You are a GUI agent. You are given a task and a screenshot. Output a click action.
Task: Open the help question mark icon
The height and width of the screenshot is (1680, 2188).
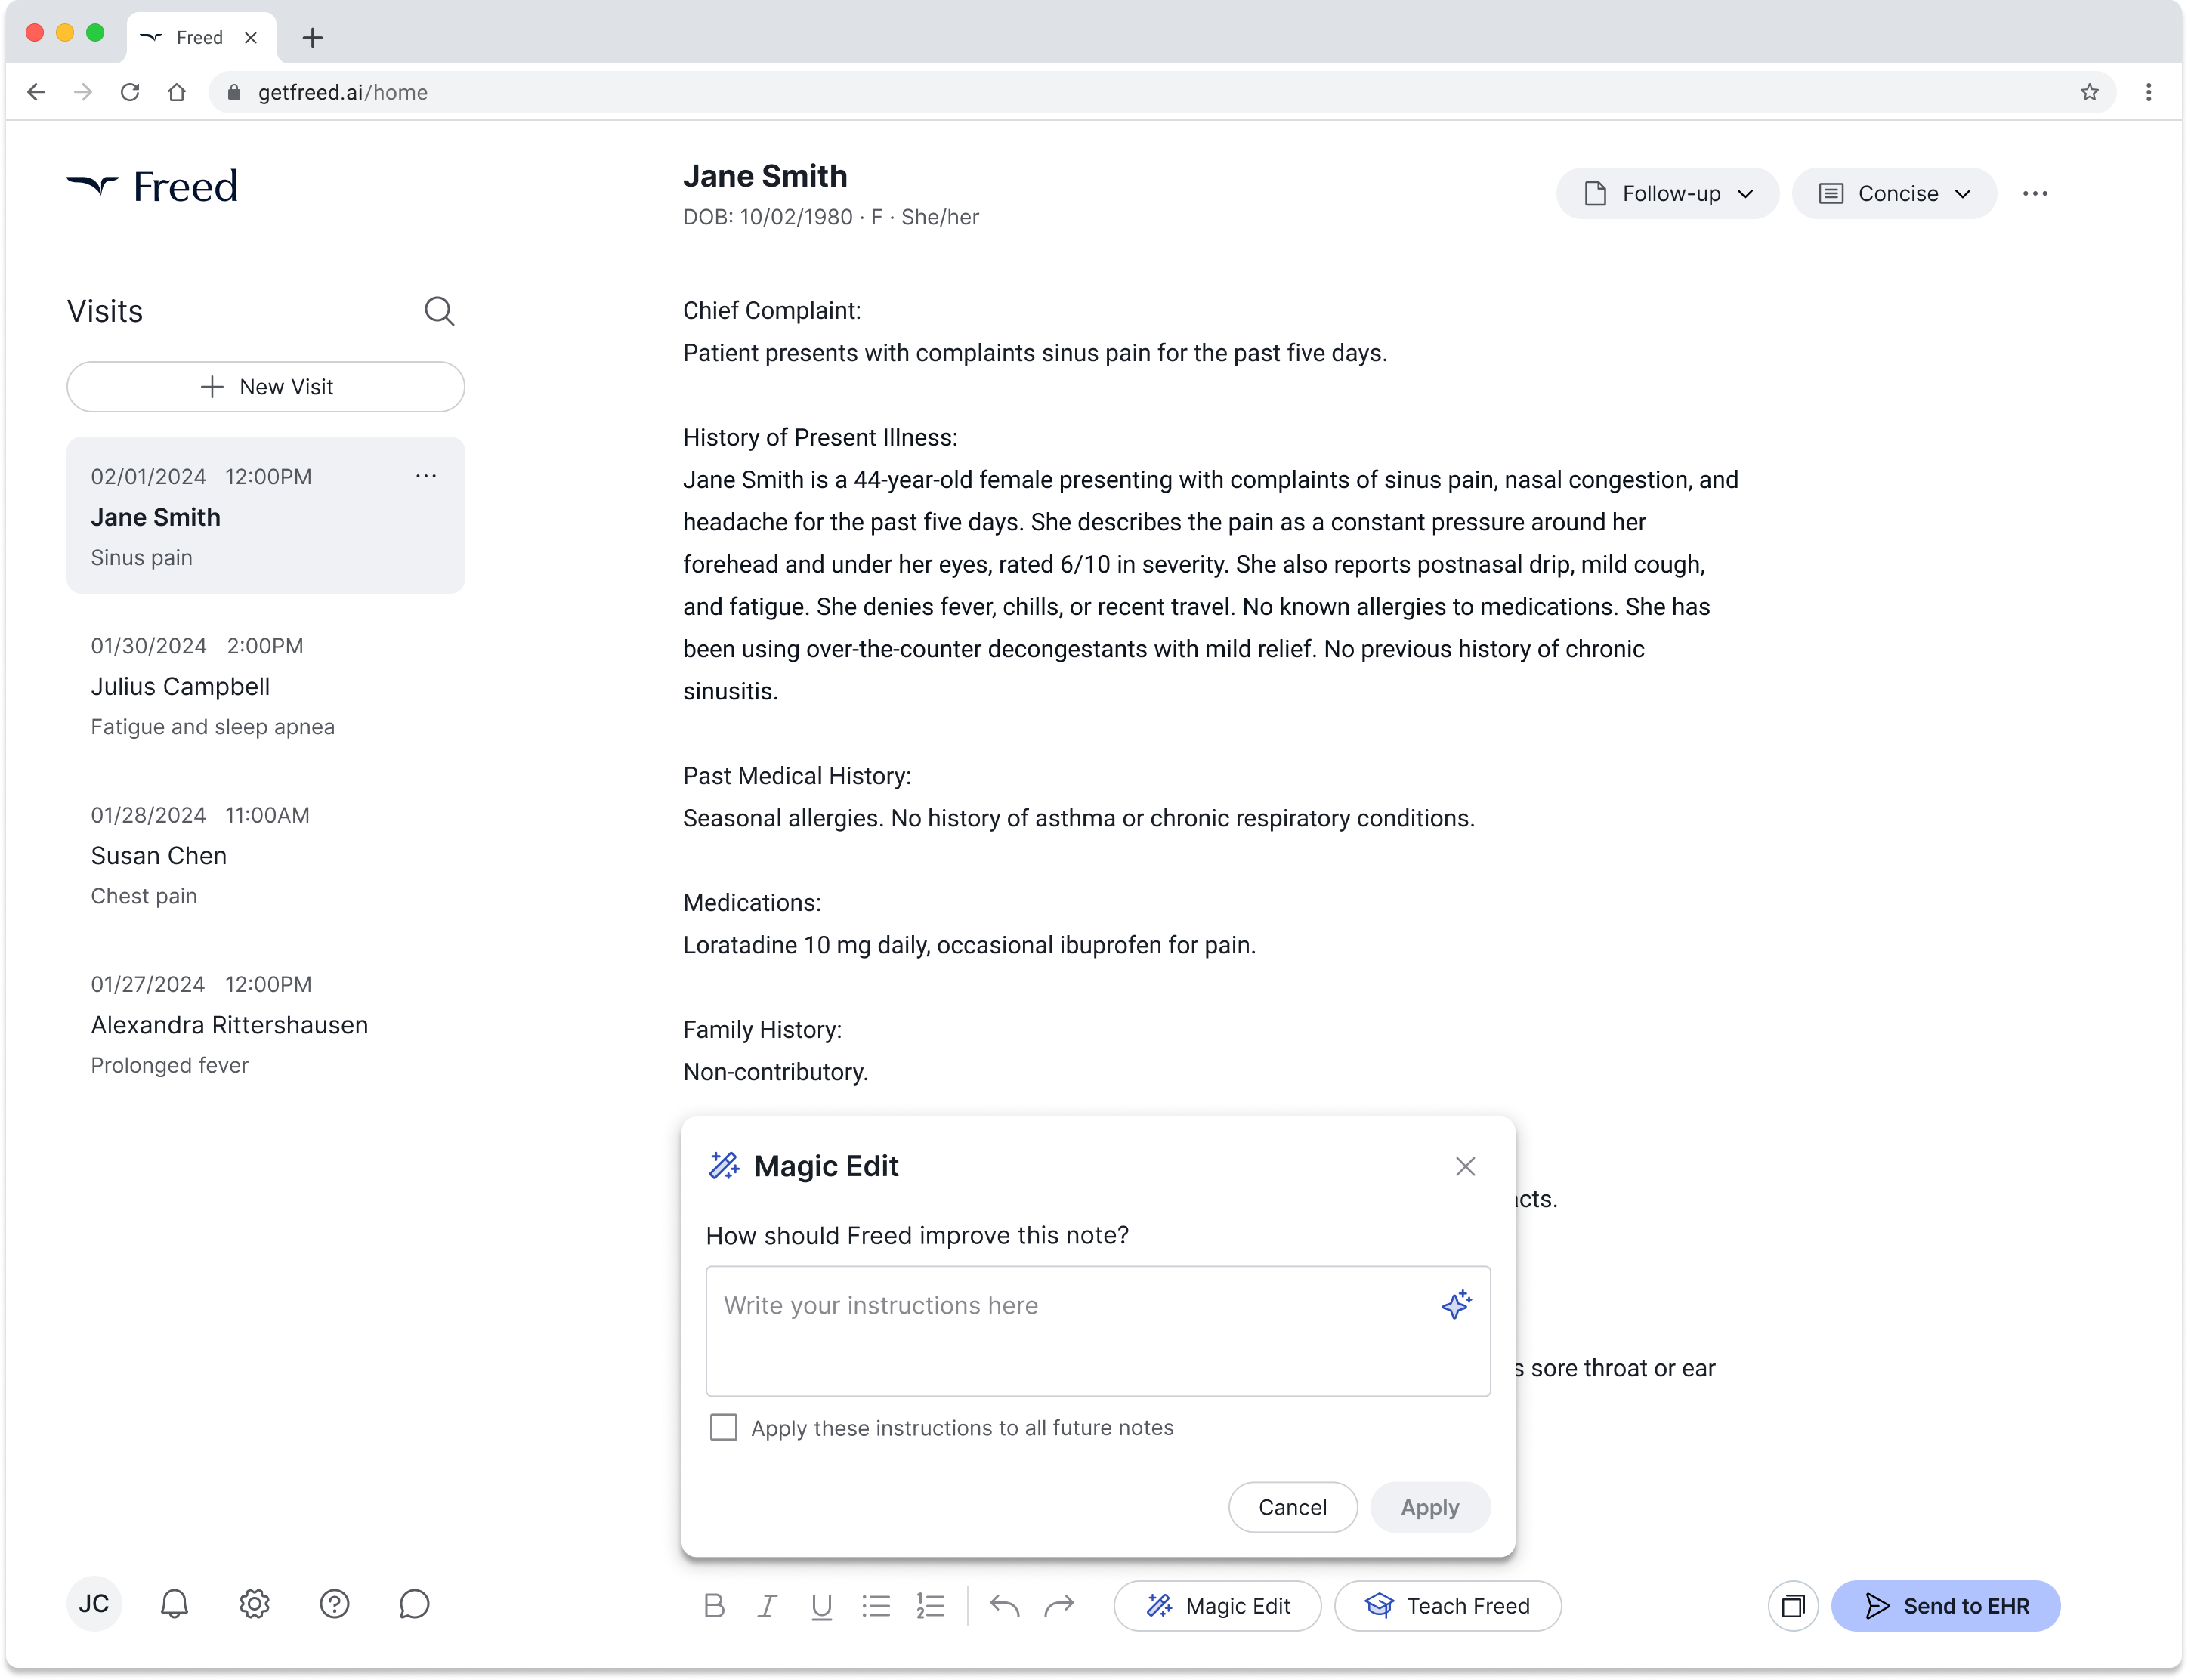click(x=334, y=1604)
